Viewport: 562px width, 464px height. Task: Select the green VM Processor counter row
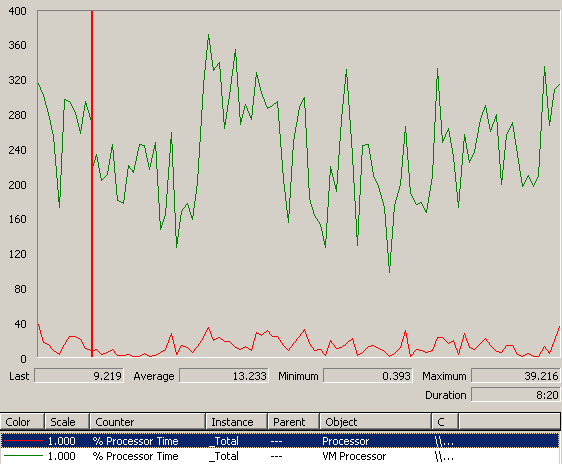tap(280, 456)
